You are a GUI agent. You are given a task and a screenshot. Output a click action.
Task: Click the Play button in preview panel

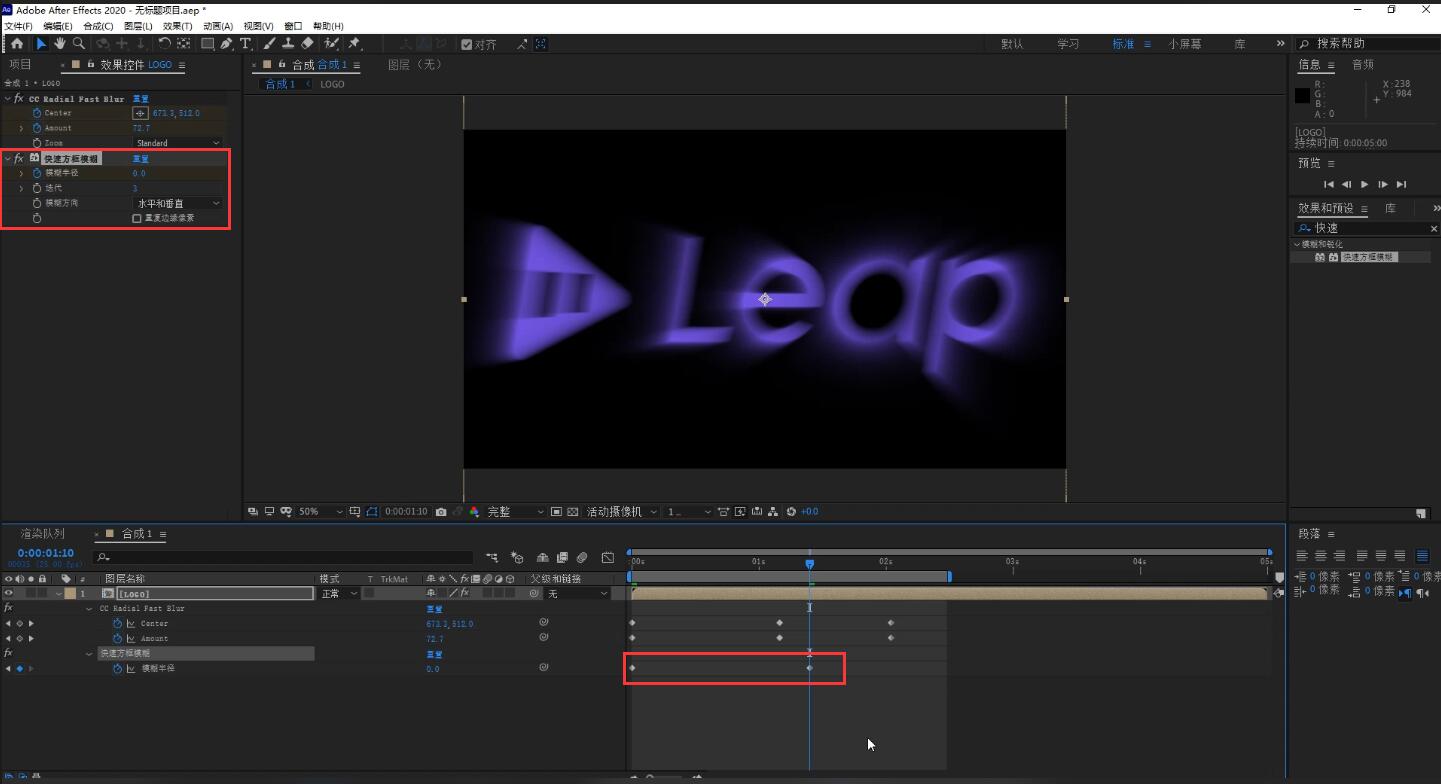(x=1365, y=184)
